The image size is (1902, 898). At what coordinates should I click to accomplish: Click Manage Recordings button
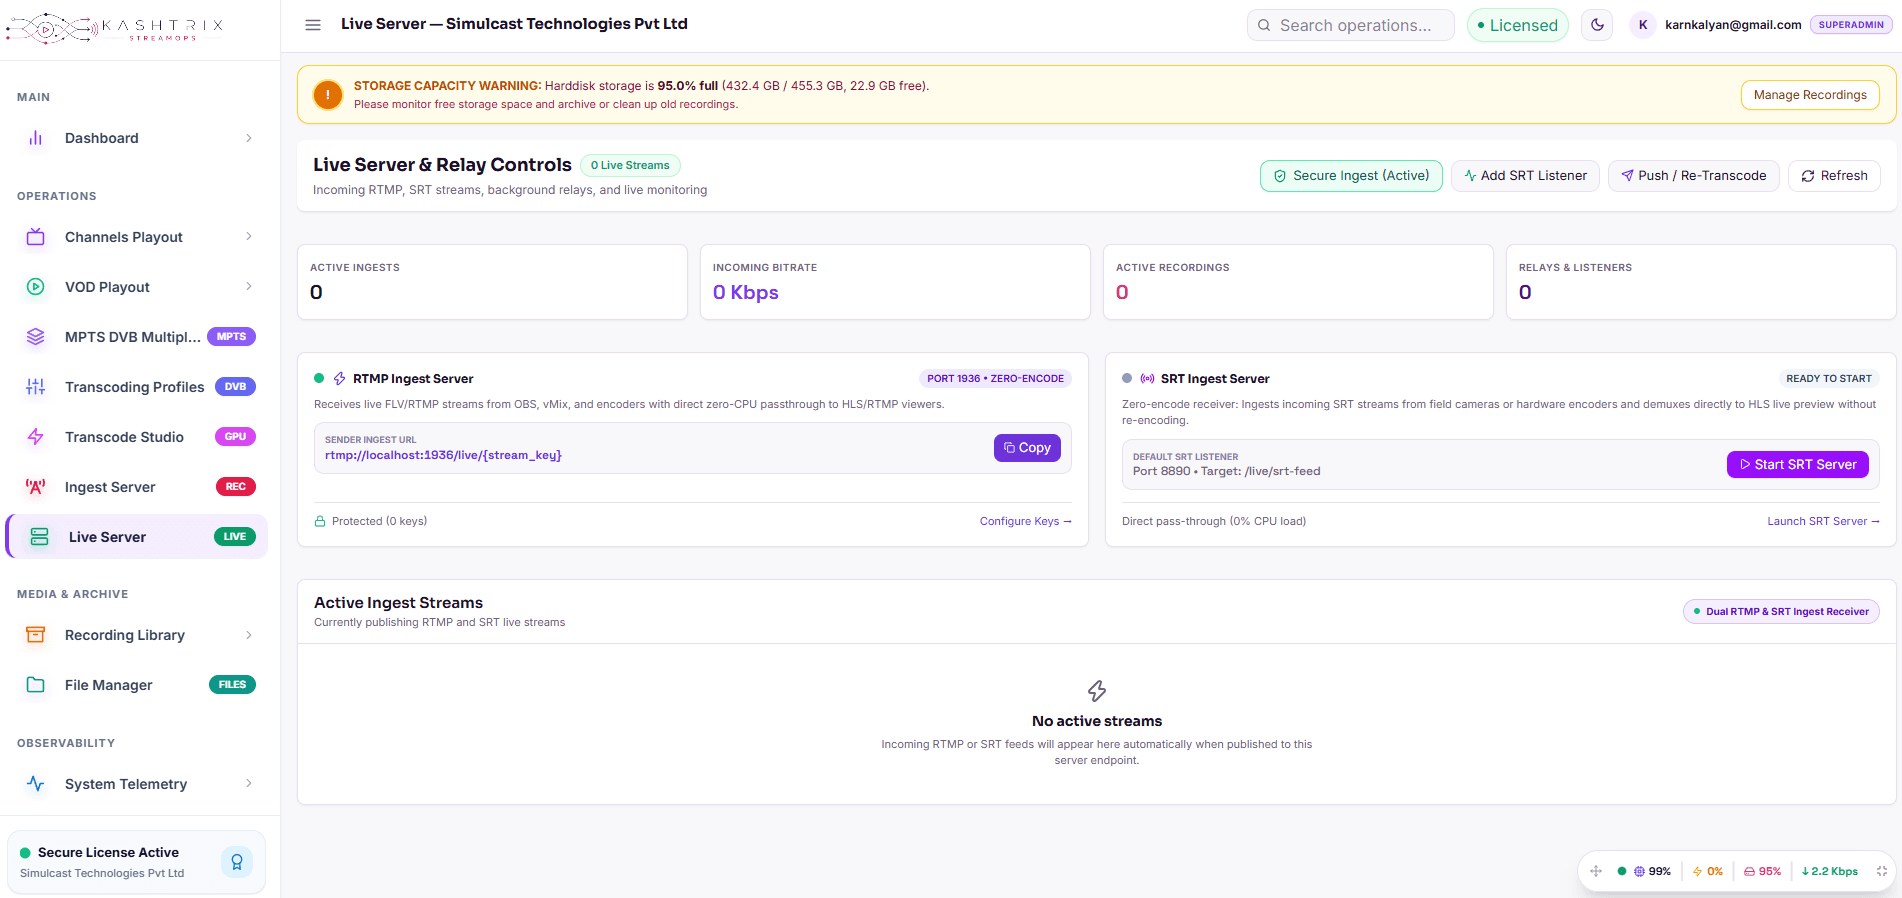pyautogui.click(x=1810, y=95)
